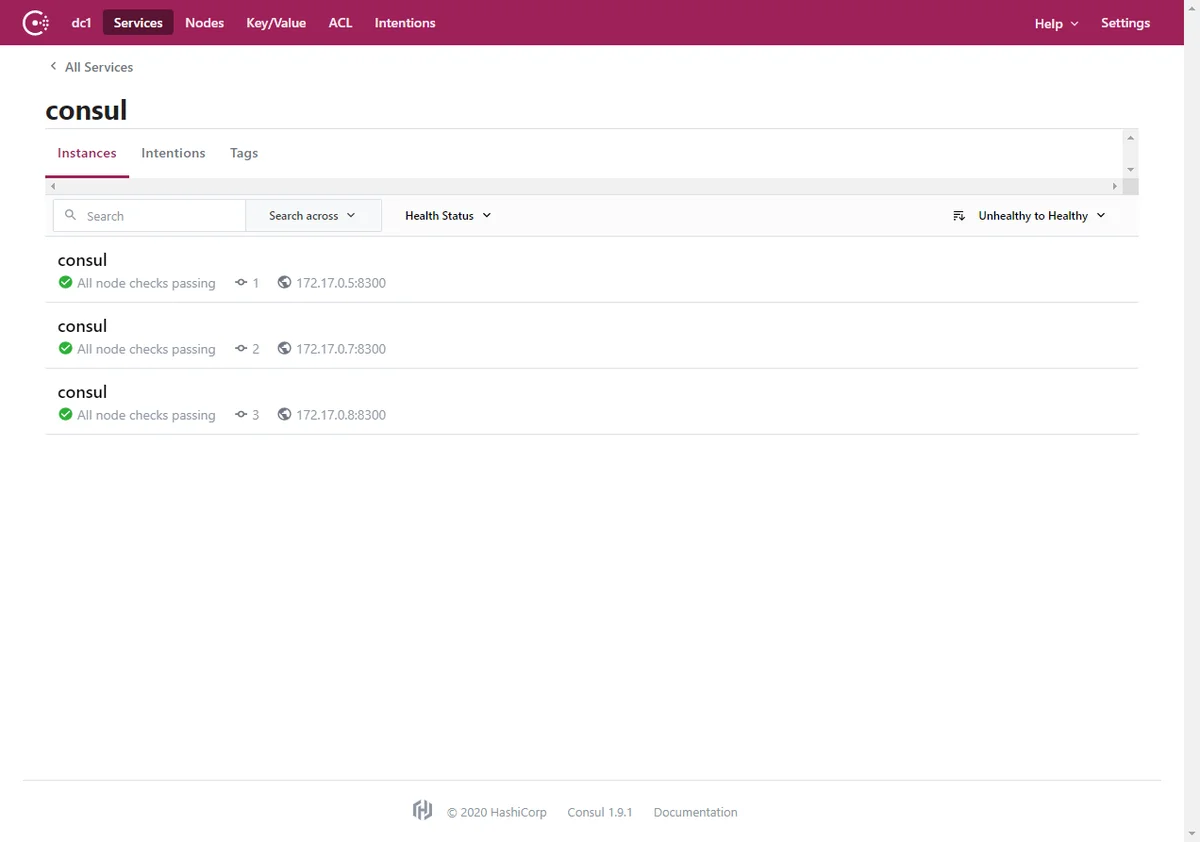Click the sort icon beside Unhealthy to Healthy
Image resolution: width=1200 pixels, height=842 pixels.
pos(959,216)
